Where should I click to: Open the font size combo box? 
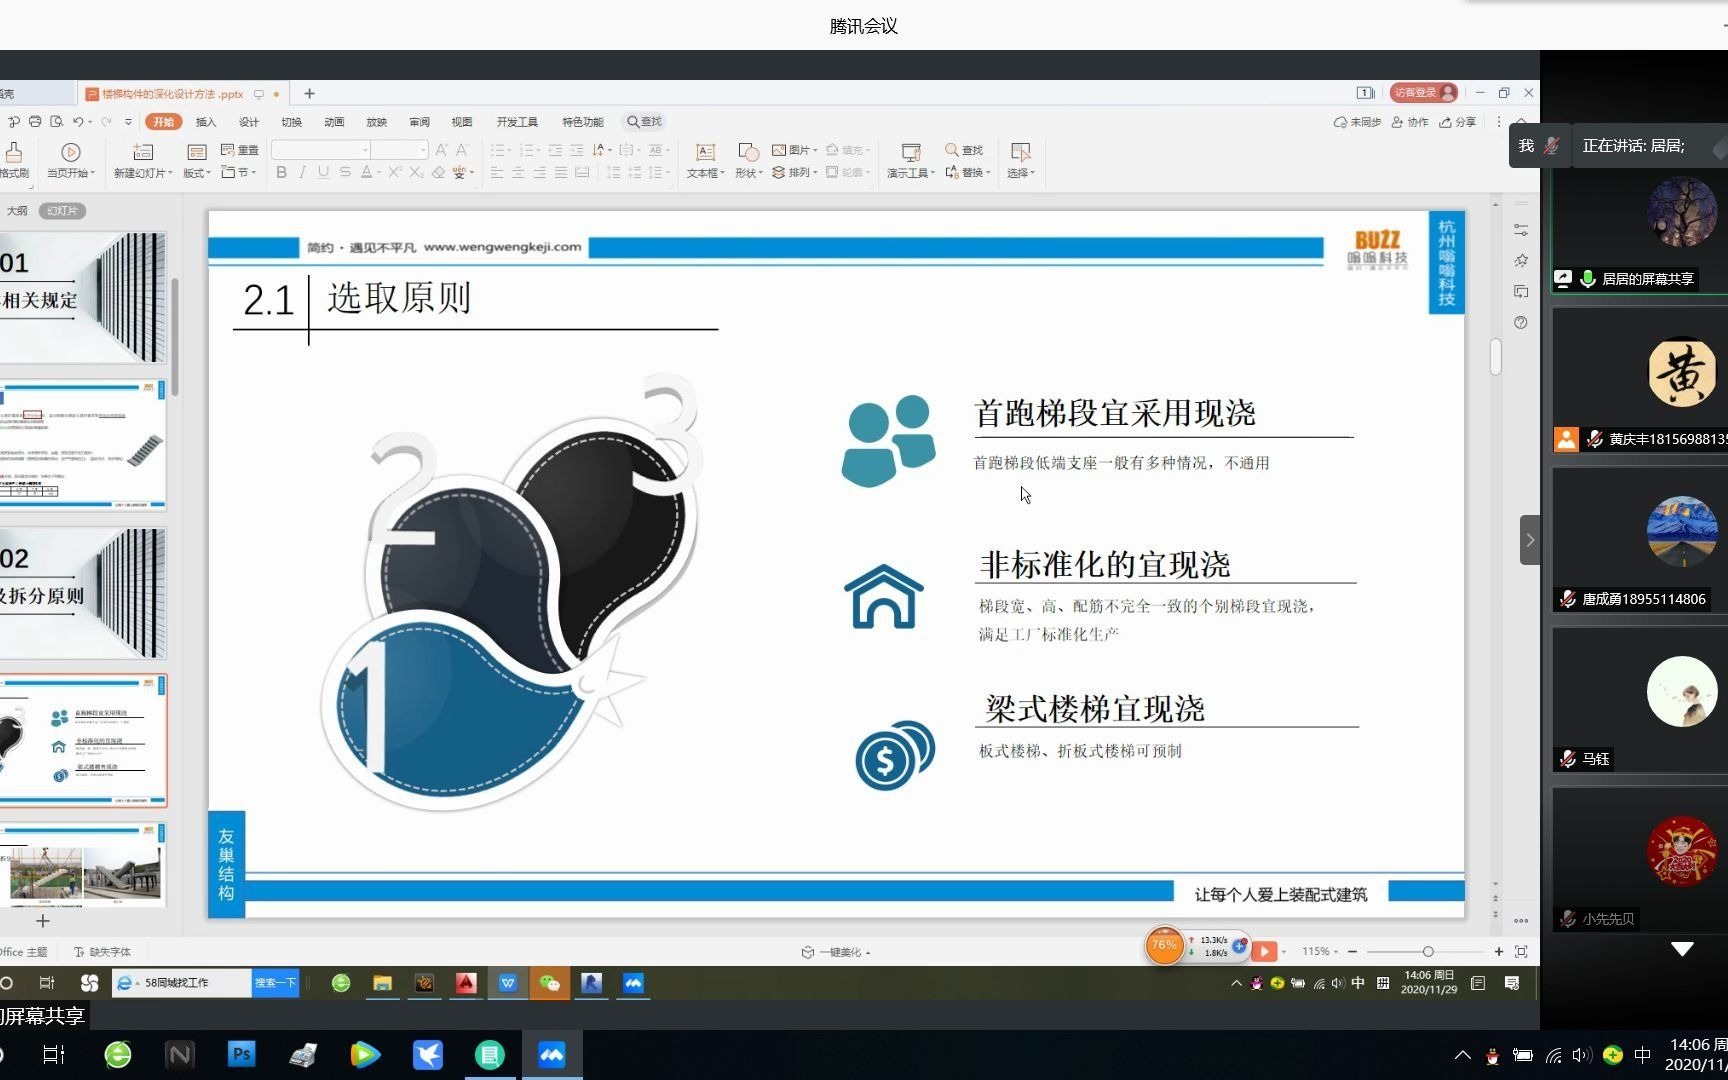coord(400,150)
